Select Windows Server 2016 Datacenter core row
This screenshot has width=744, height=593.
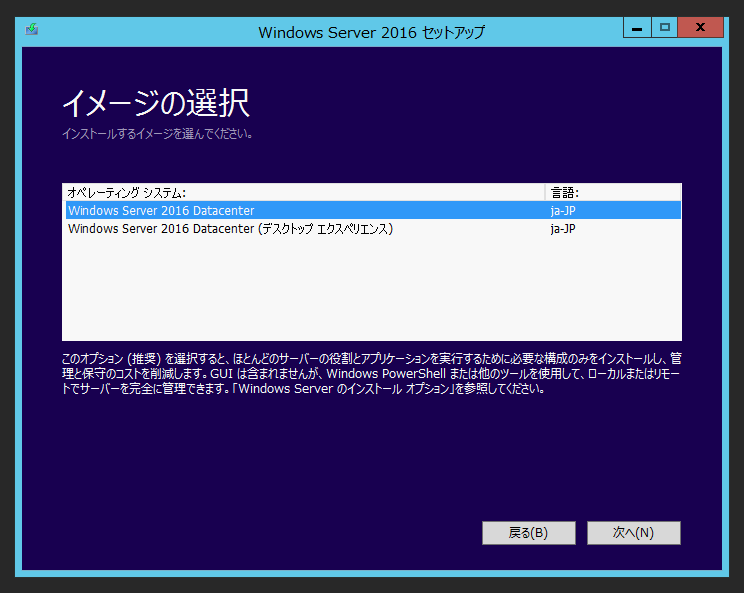tap(373, 210)
